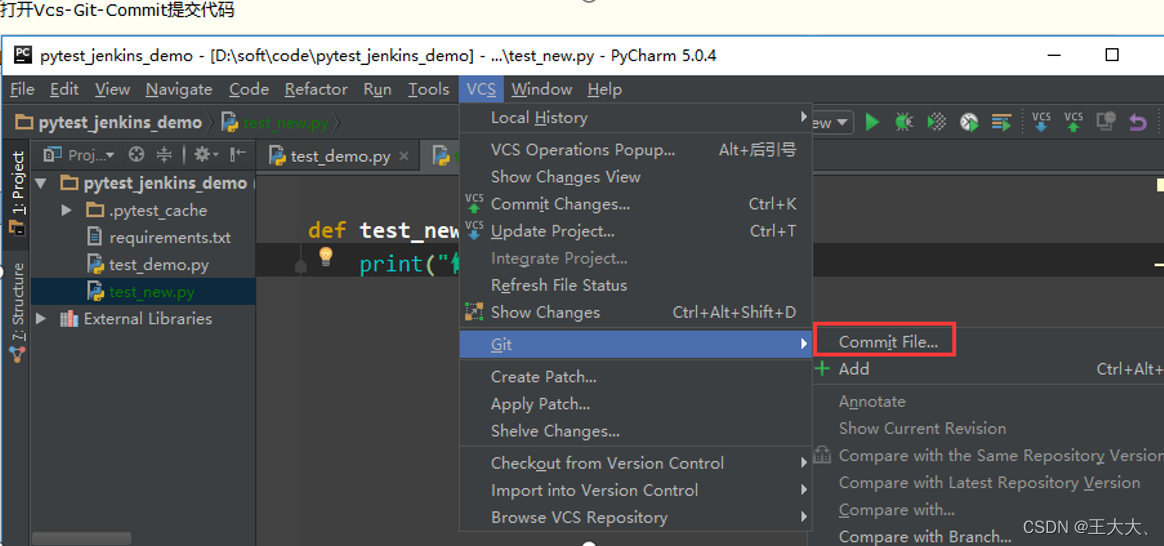Click the scroll from source crosshair icon
1164x546 pixels.
coord(136,154)
